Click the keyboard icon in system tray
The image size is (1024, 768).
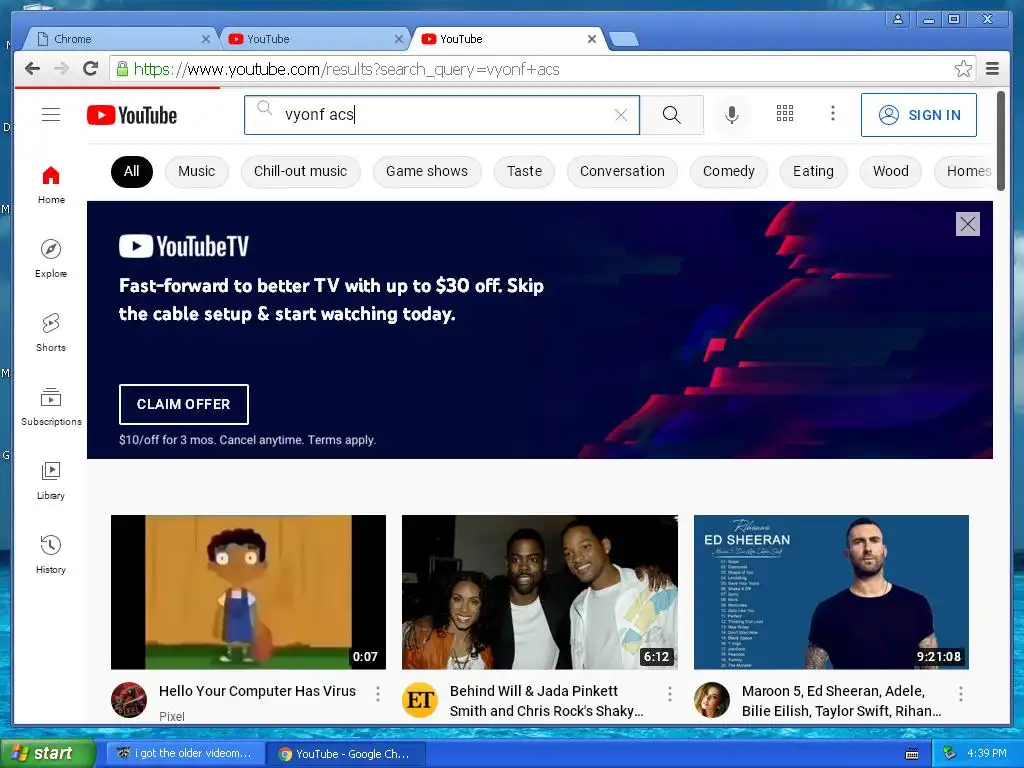pos(912,754)
